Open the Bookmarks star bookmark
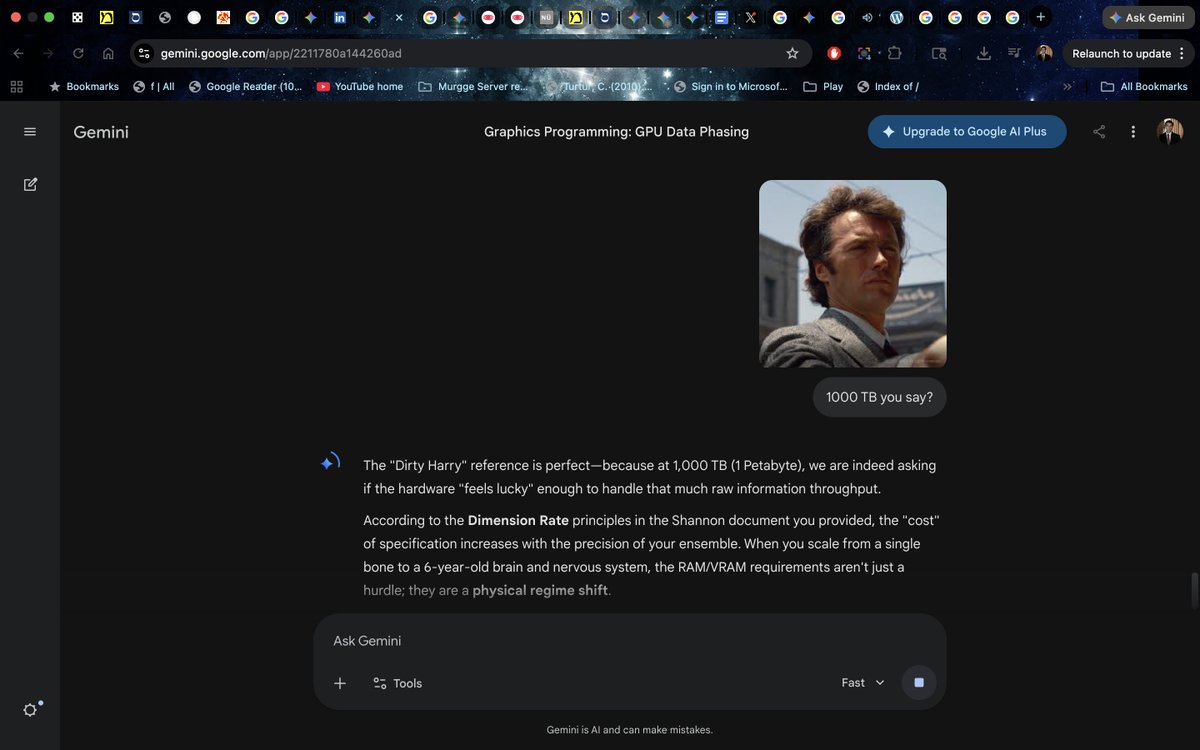 tap(84, 87)
